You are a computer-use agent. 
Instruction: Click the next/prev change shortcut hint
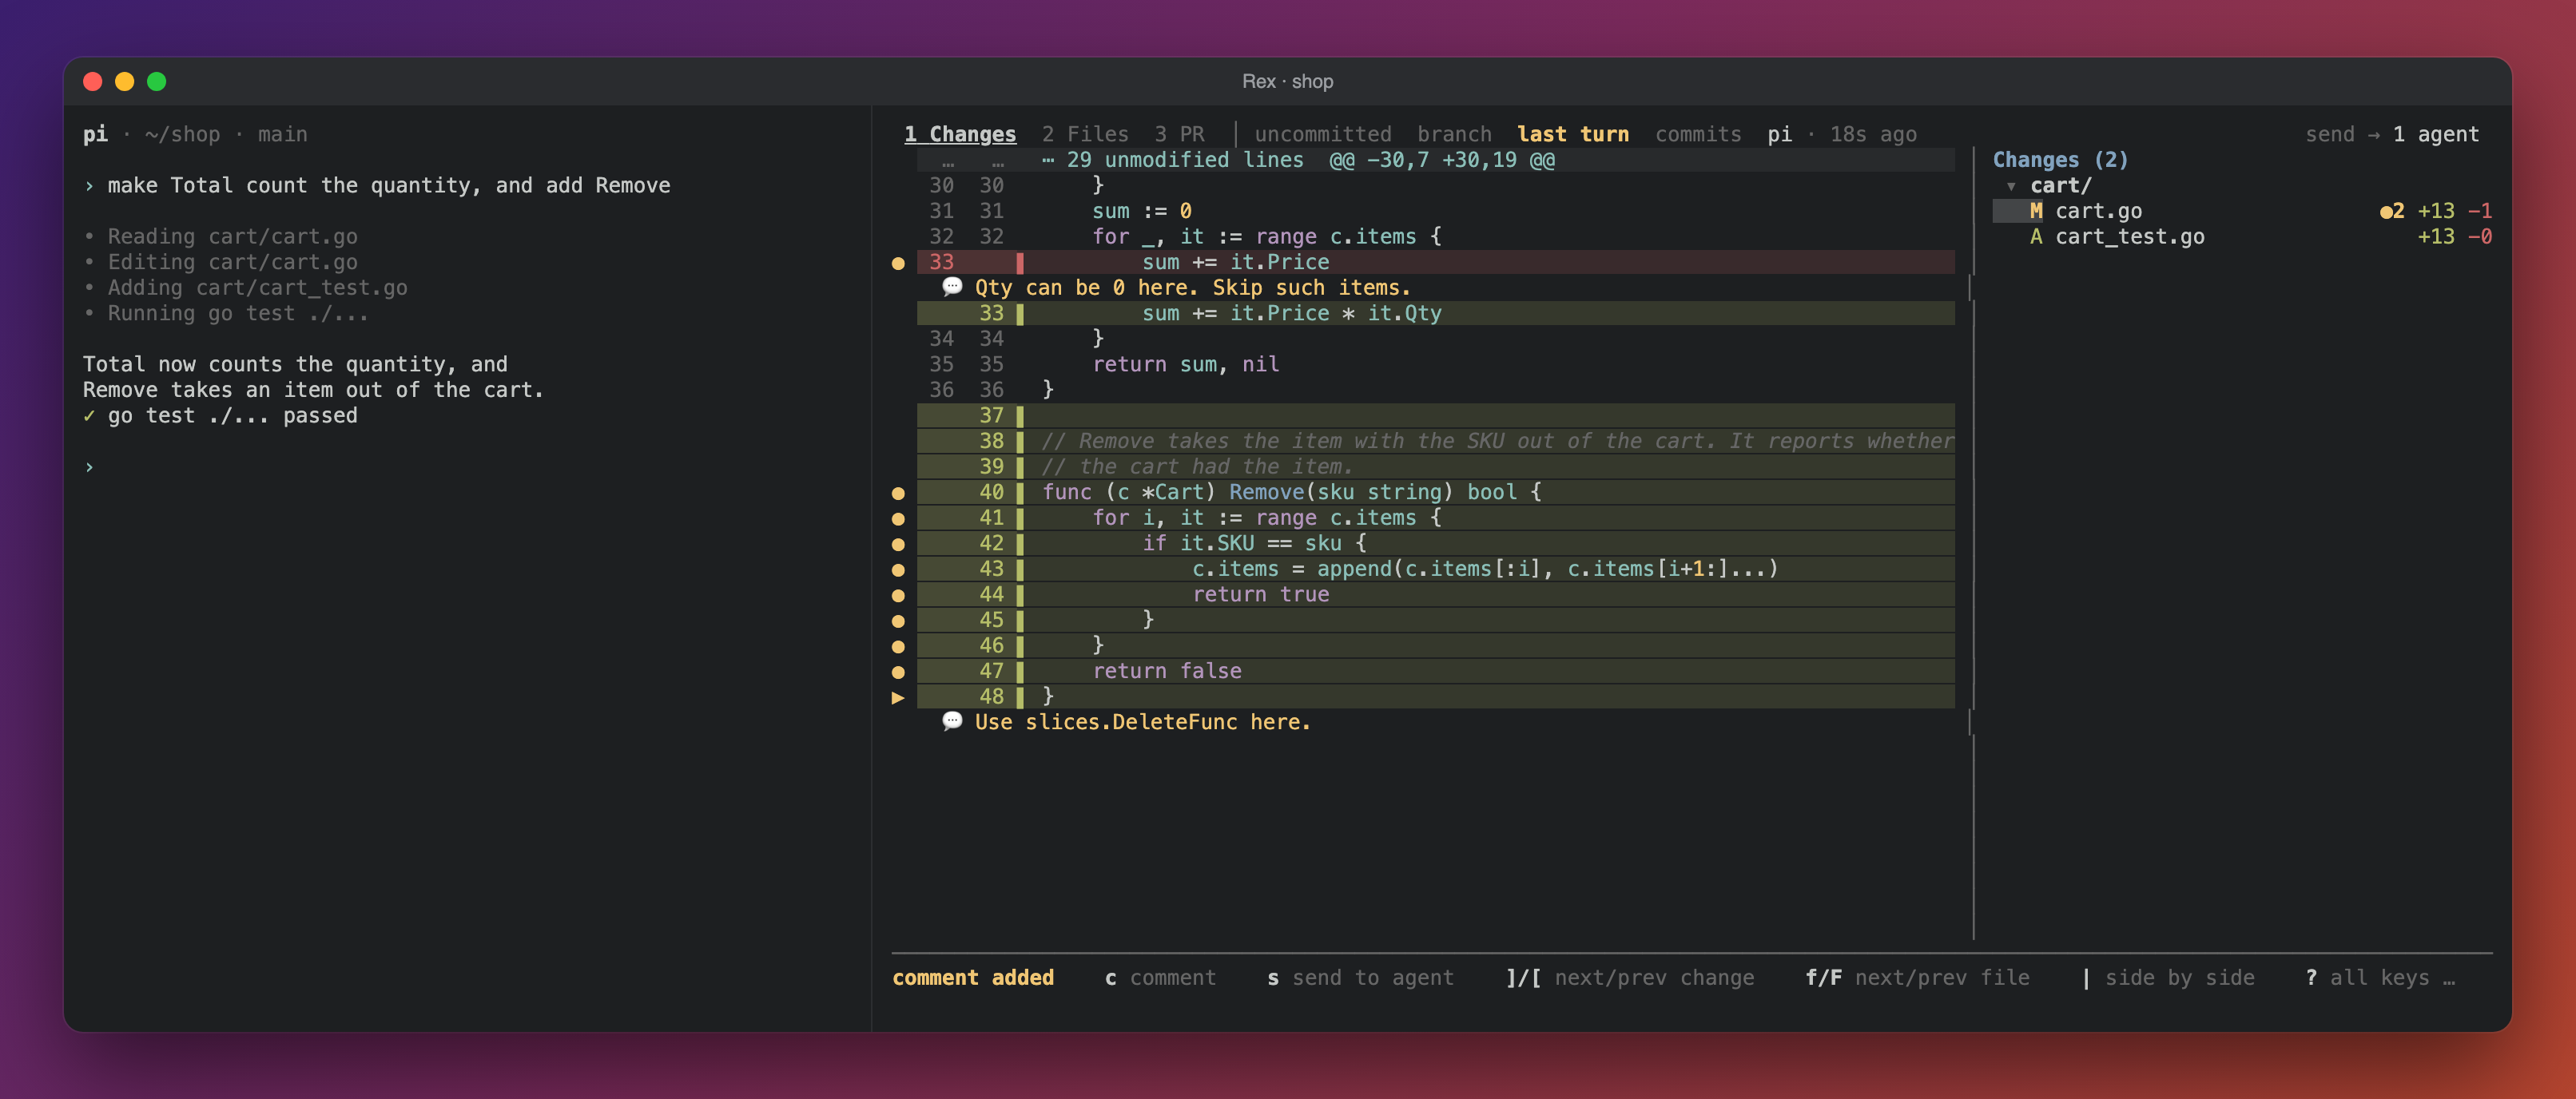click(1630, 977)
